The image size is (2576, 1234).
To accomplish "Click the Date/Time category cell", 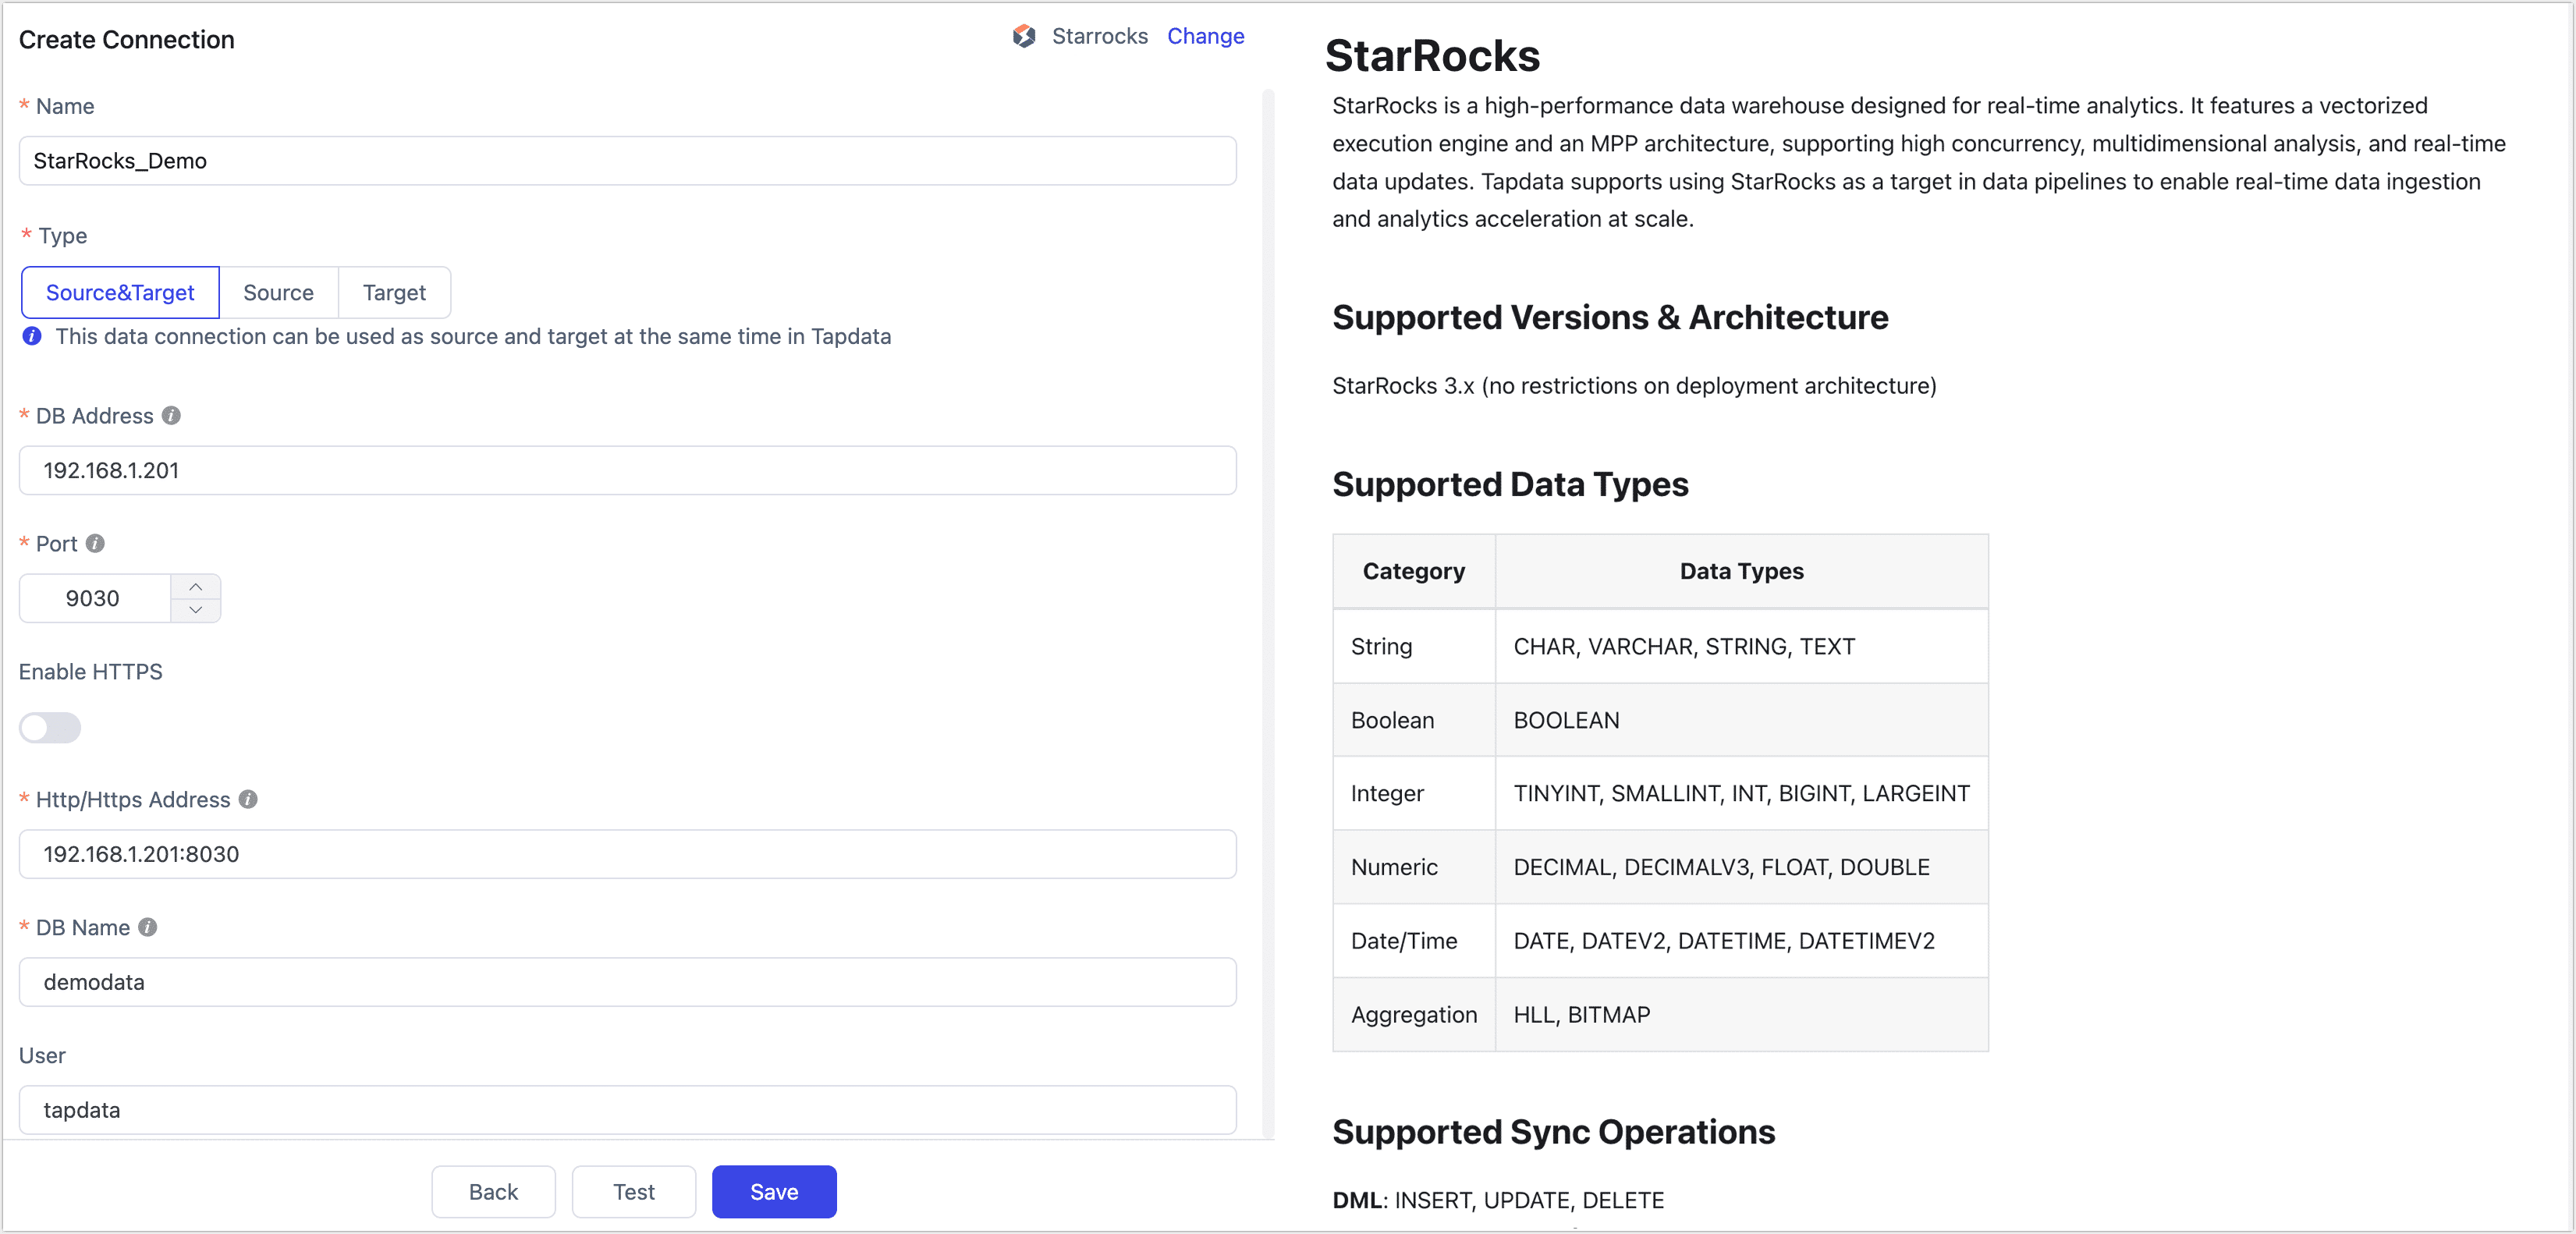I will [1414, 941].
